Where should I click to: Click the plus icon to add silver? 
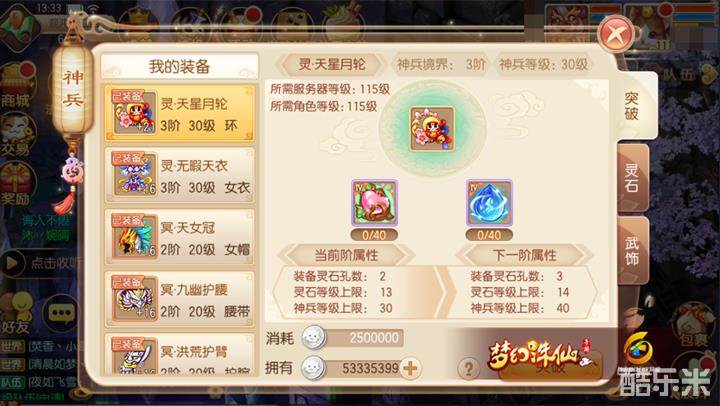[x=410, y=368]
